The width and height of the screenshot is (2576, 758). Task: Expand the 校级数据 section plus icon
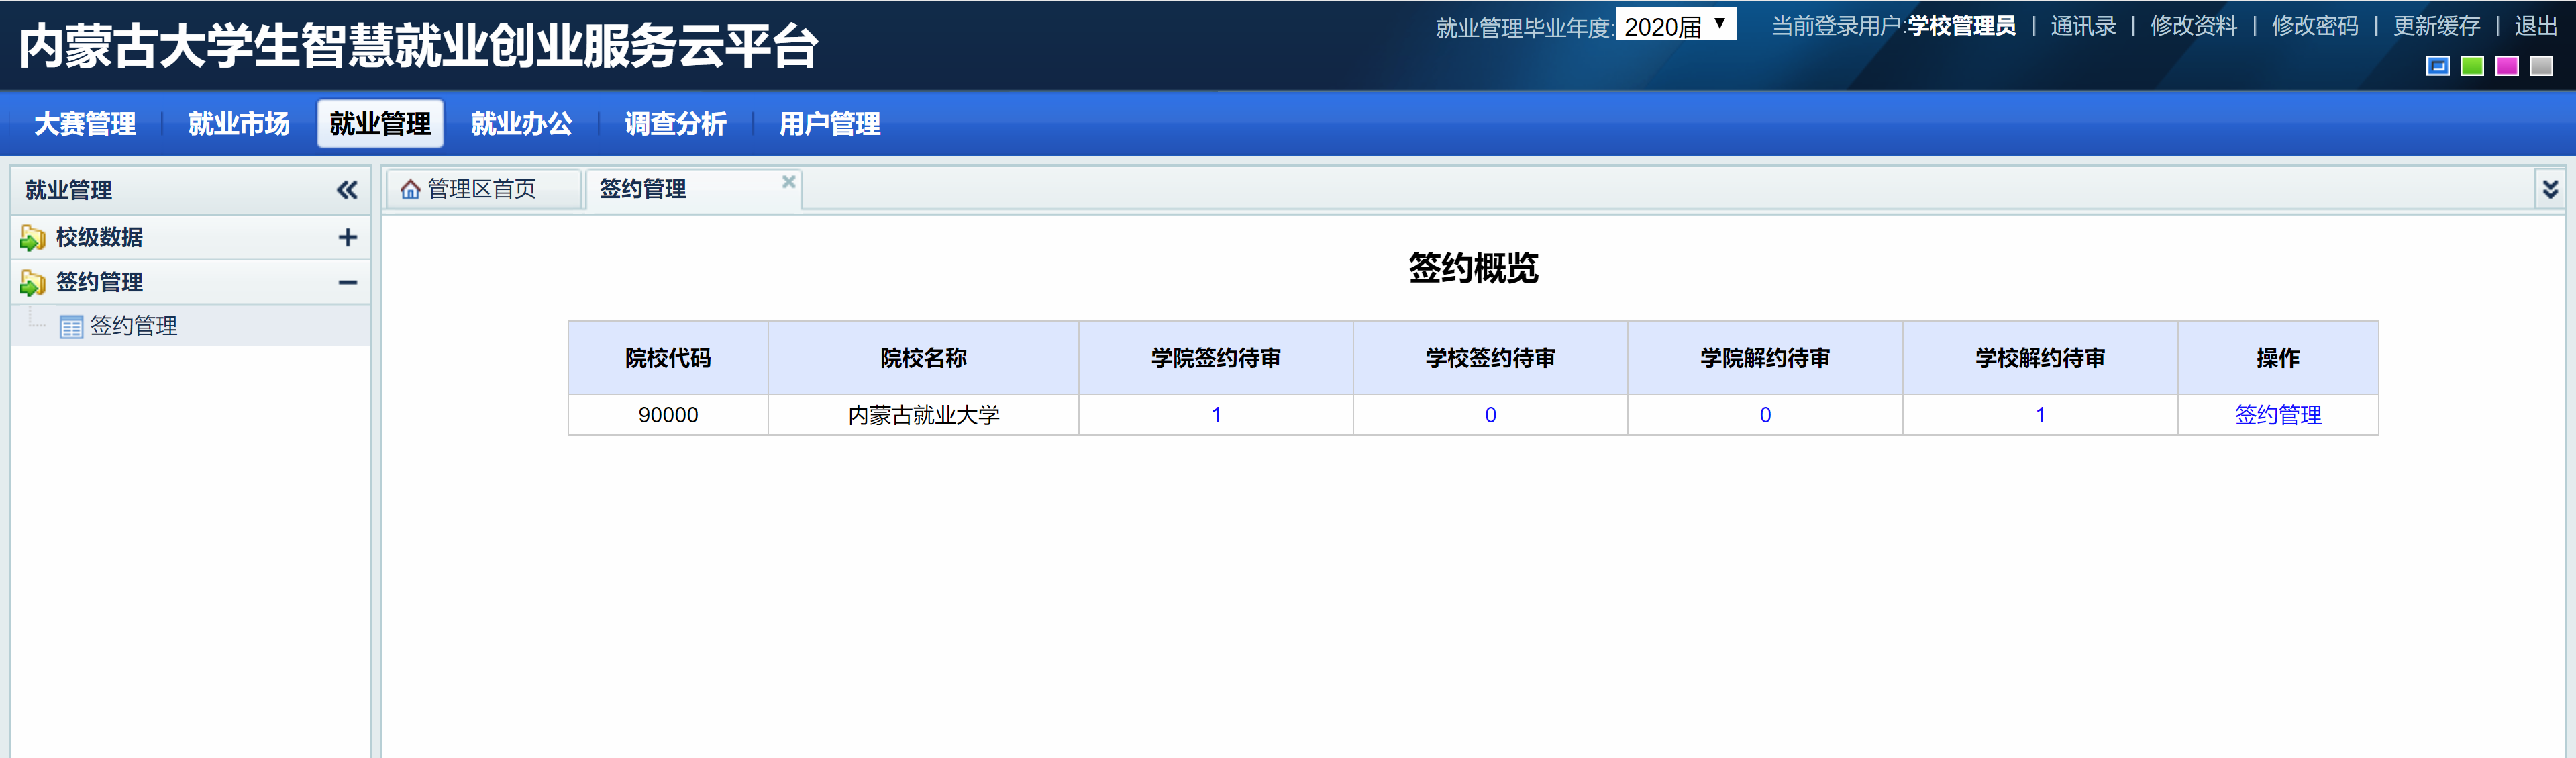click(347, 237)
